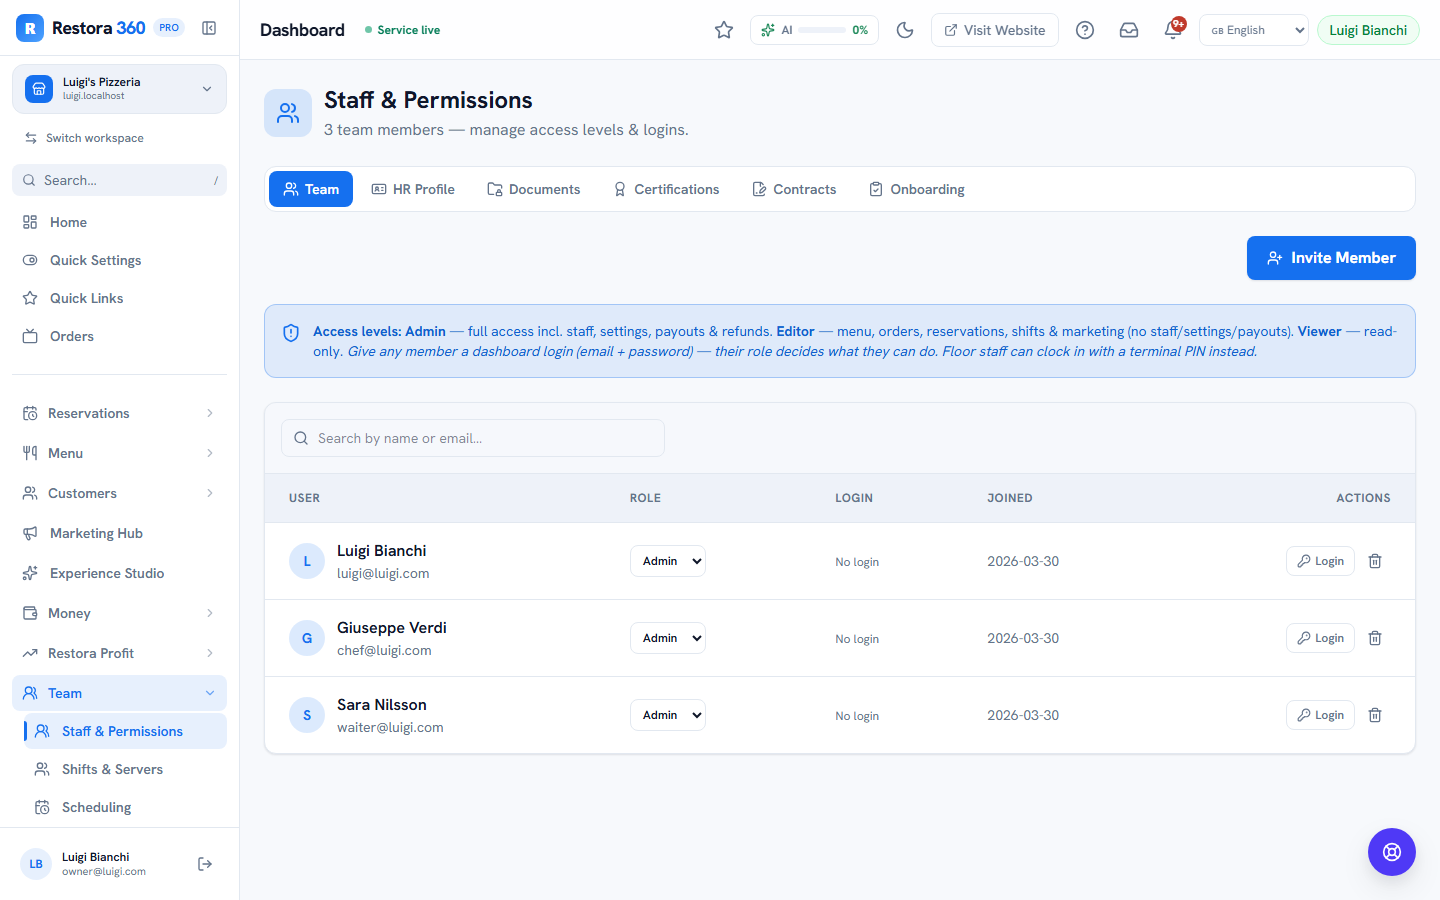The width and height of the screenshot is (1440, 900).
Task: Click the Luigi Bianchi profile button in the top bar
Action: 1368,30
